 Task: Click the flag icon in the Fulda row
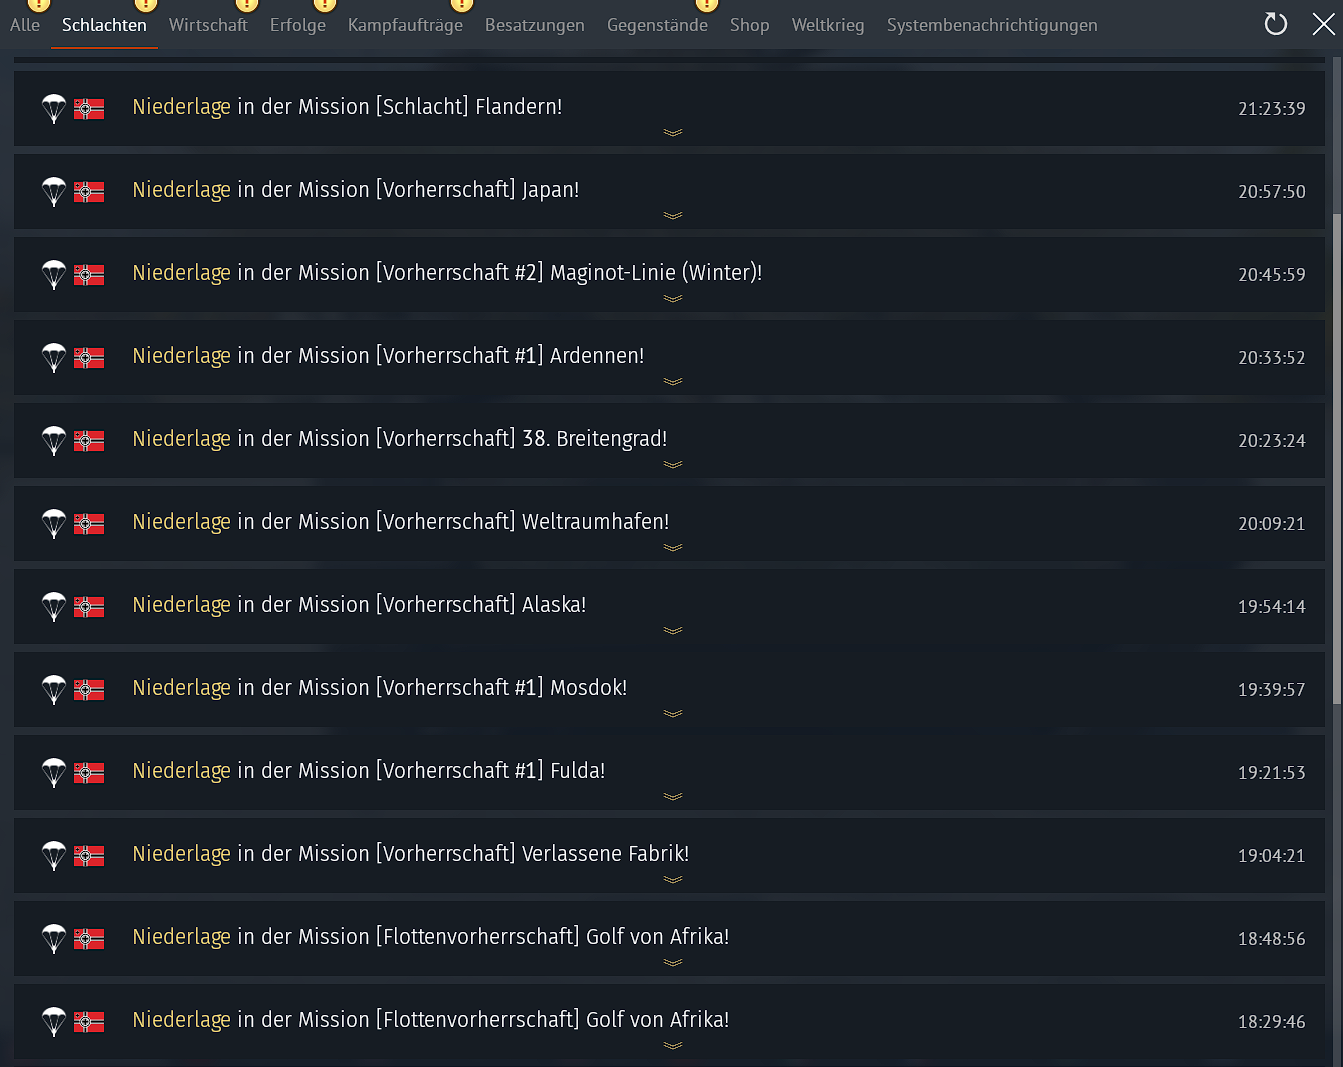[x=89, y=772]
